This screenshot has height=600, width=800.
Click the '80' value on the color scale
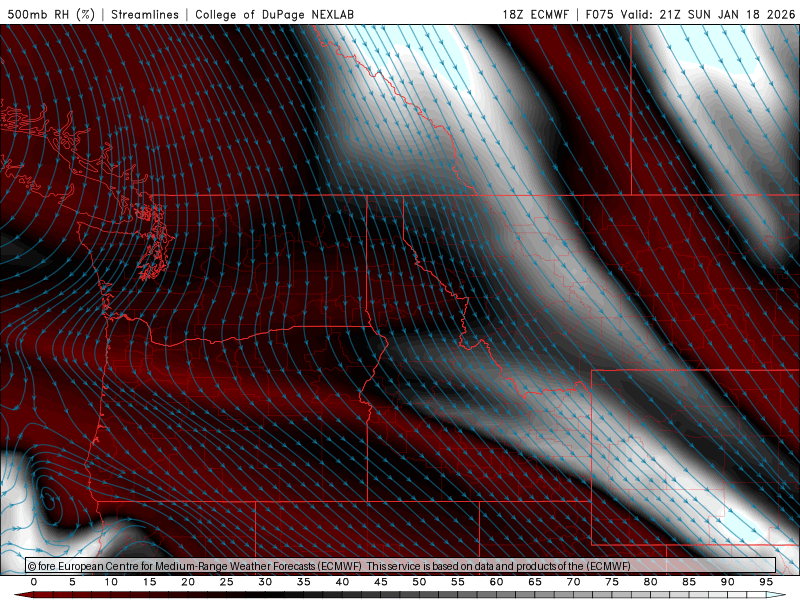point(651,582)
